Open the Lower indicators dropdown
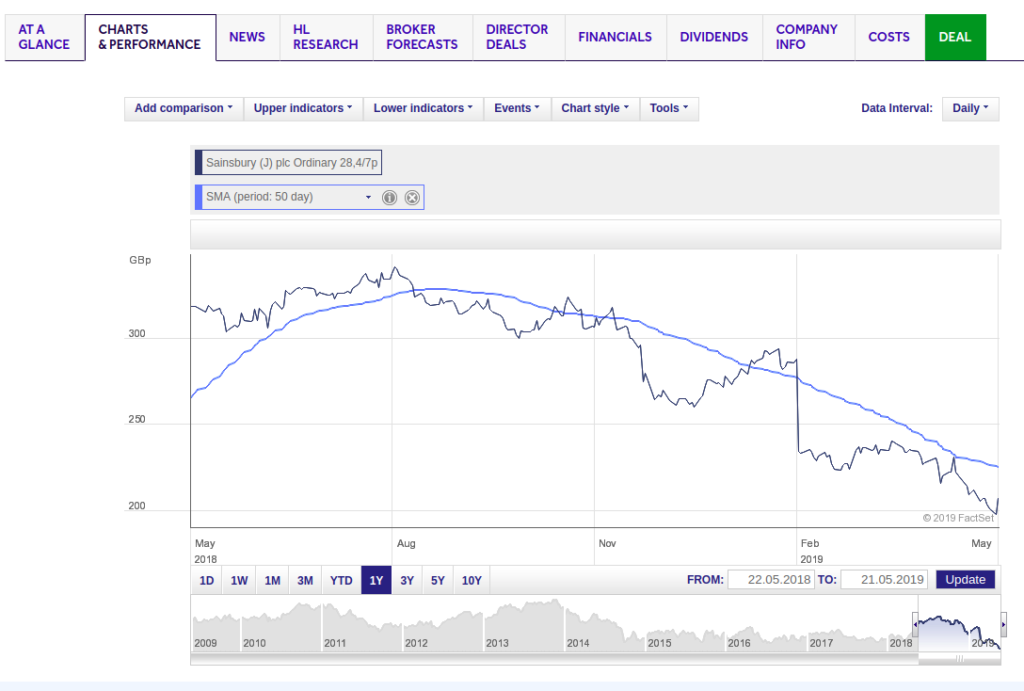The width and height of the screenshot is (1024, 691). [x=423, y=108]
